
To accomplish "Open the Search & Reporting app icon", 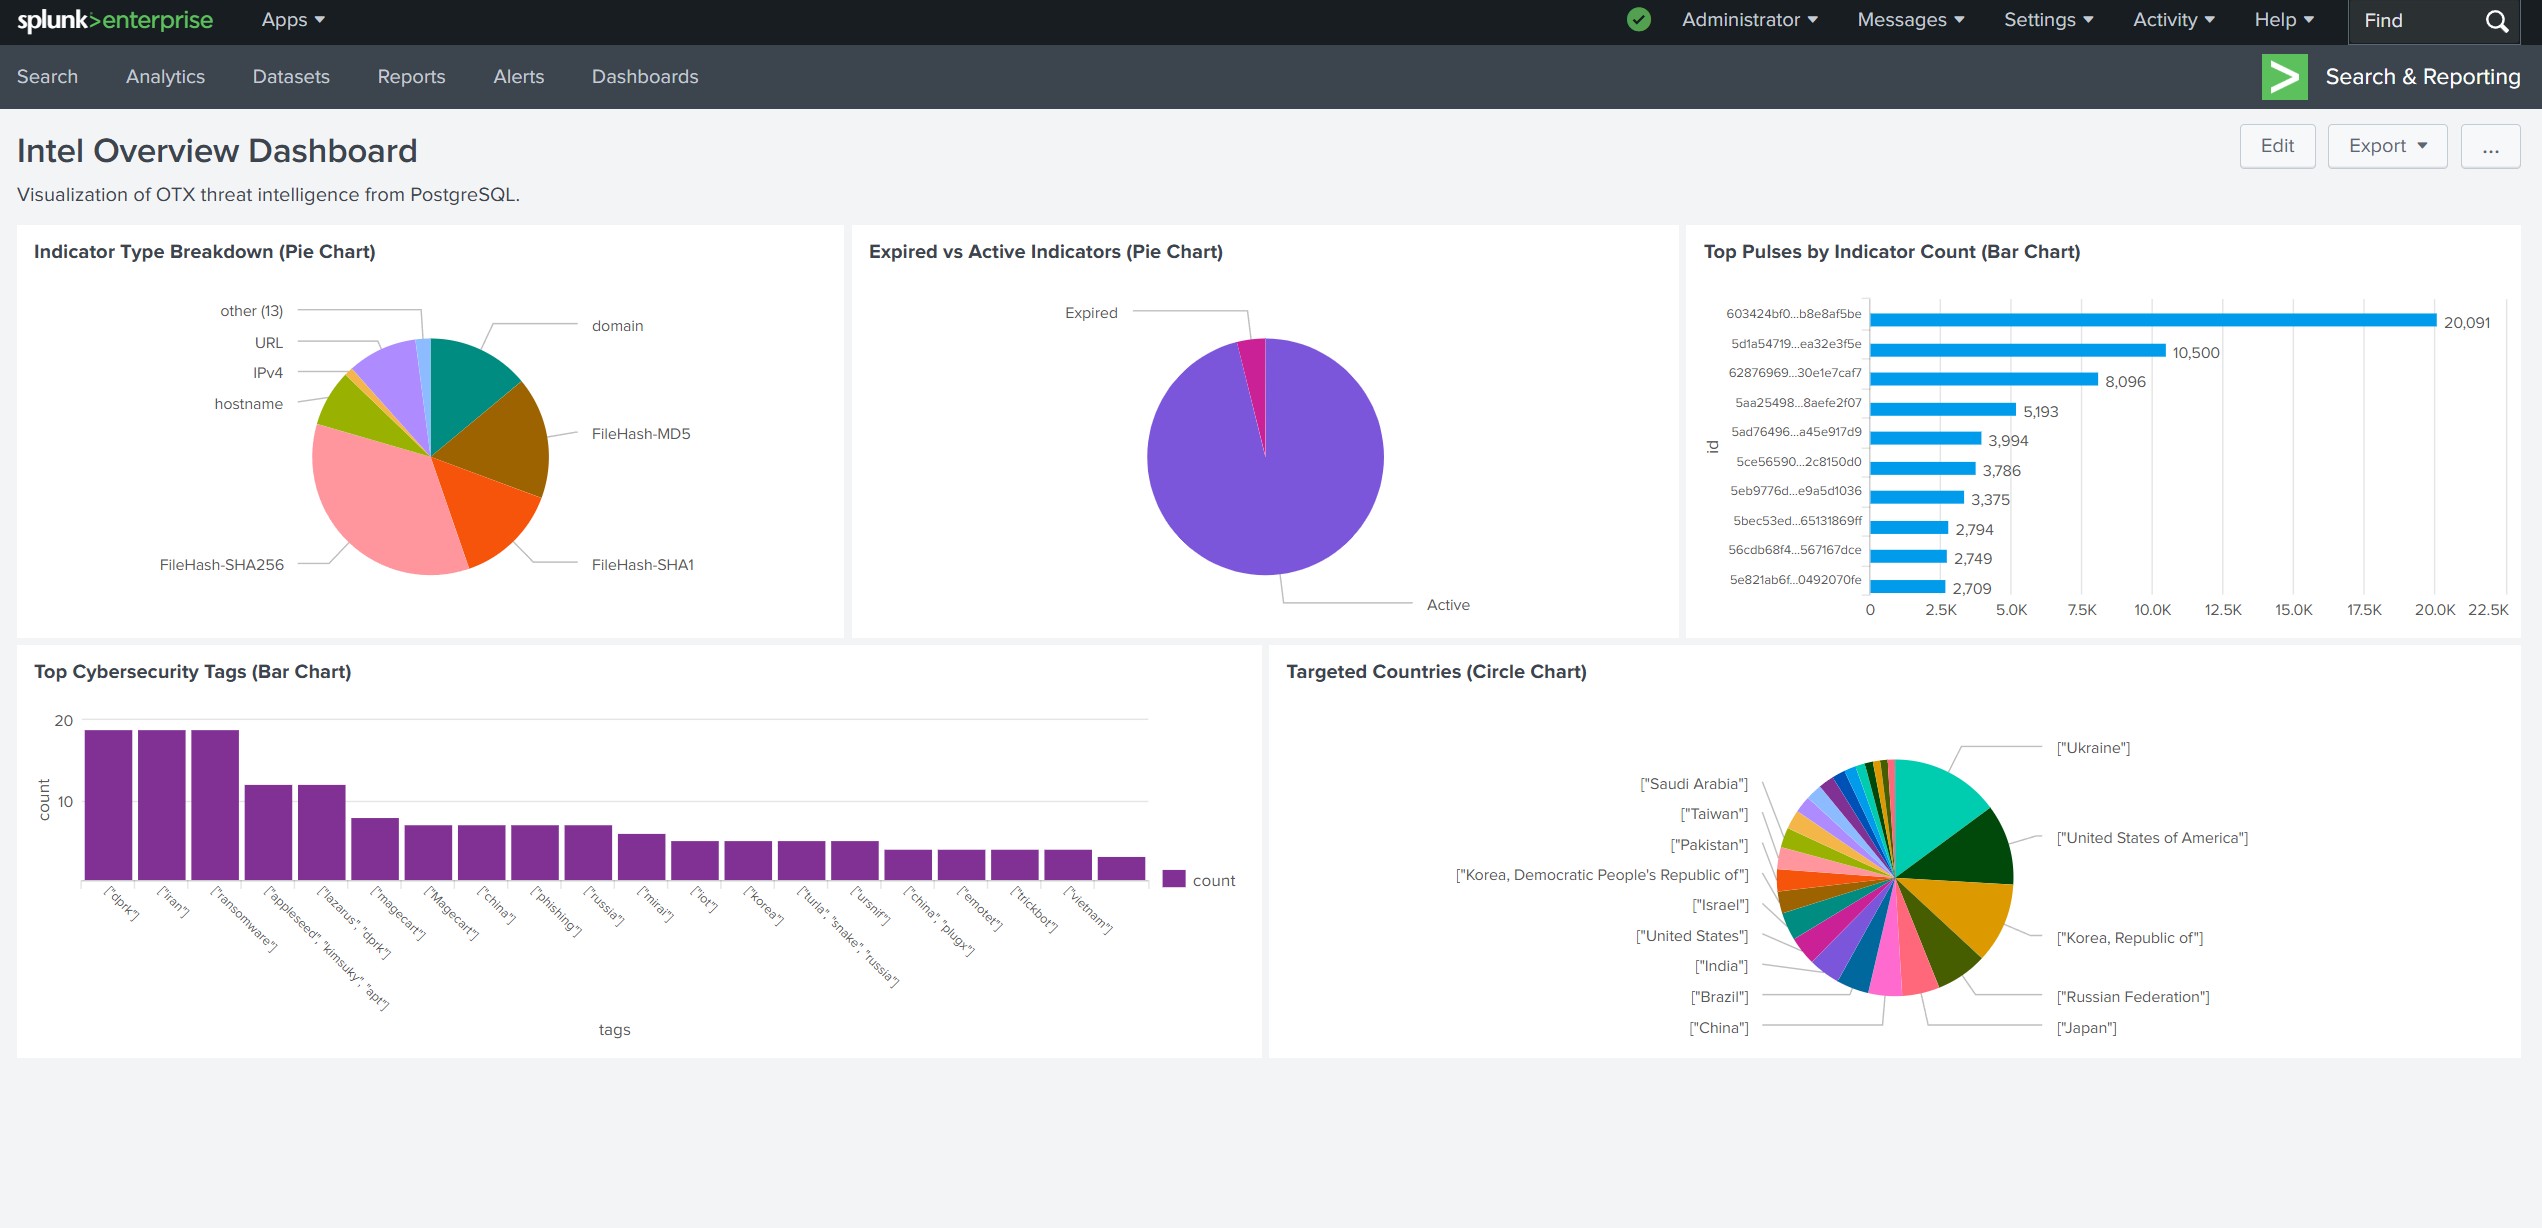I will tap(2285, 76).
